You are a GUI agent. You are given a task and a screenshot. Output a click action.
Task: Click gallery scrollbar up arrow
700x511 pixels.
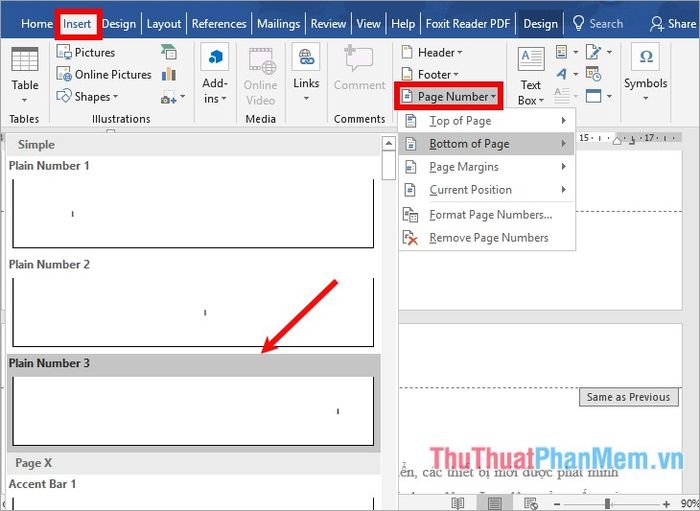tap(389, 143)
